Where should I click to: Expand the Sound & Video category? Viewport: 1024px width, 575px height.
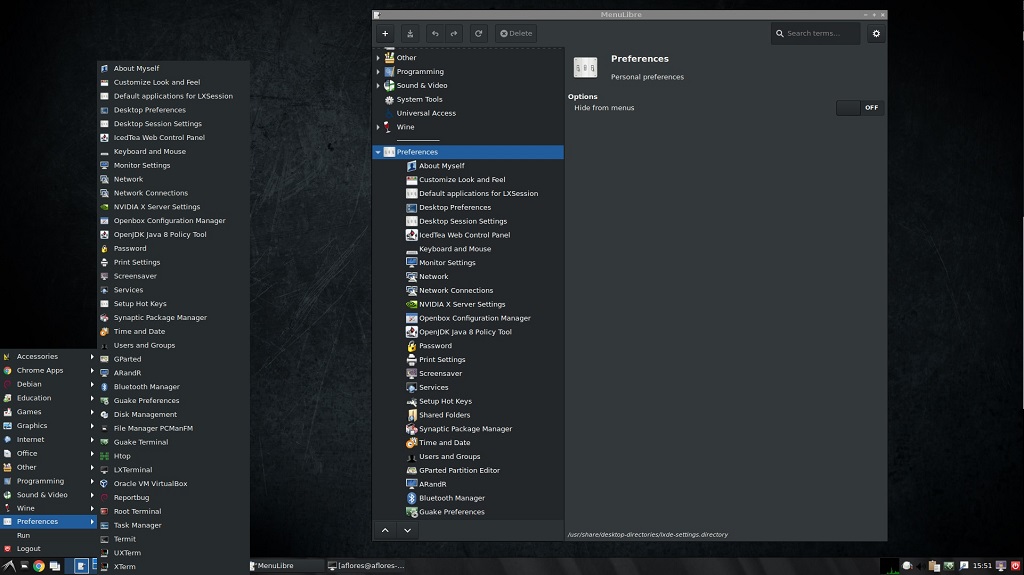tap(378, 86)
